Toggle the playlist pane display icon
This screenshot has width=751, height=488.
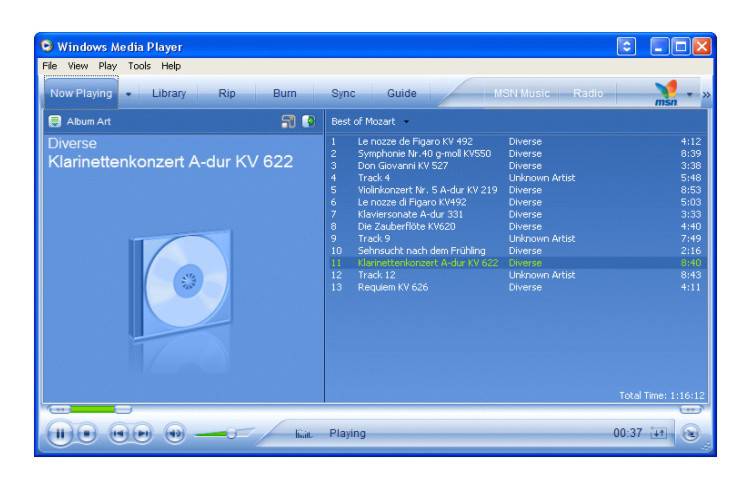pyautogui.click(x=309, y=121)
